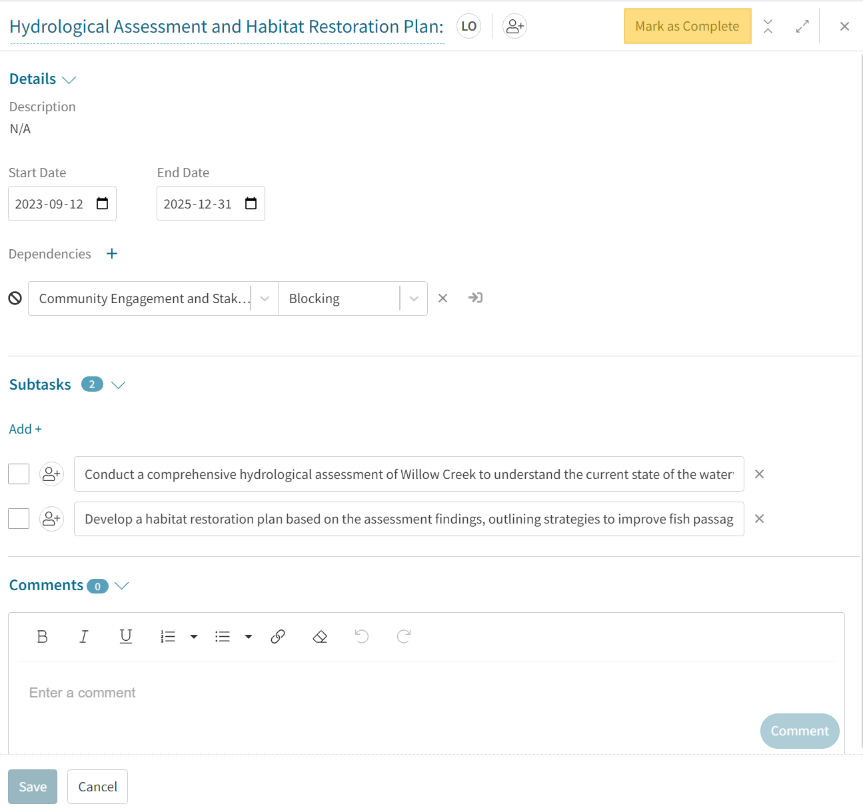863x810 pixels.
Task: Toggle bold formatting in comment editor
Action: tap(42, 636)
